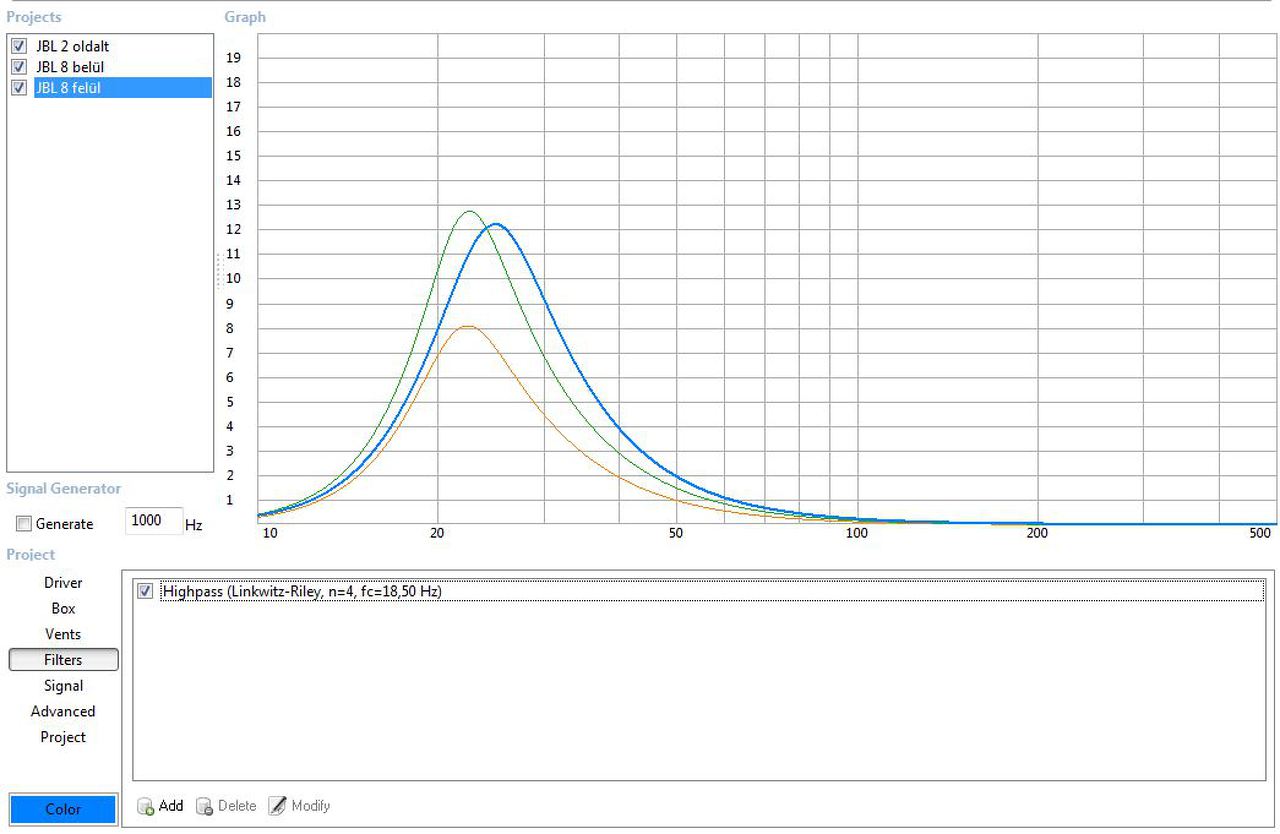Uncheck the JBL 8 felül project checkbox
Image resolution: width=1280 pixels, height=834 pixels.
tap(19, 88)
